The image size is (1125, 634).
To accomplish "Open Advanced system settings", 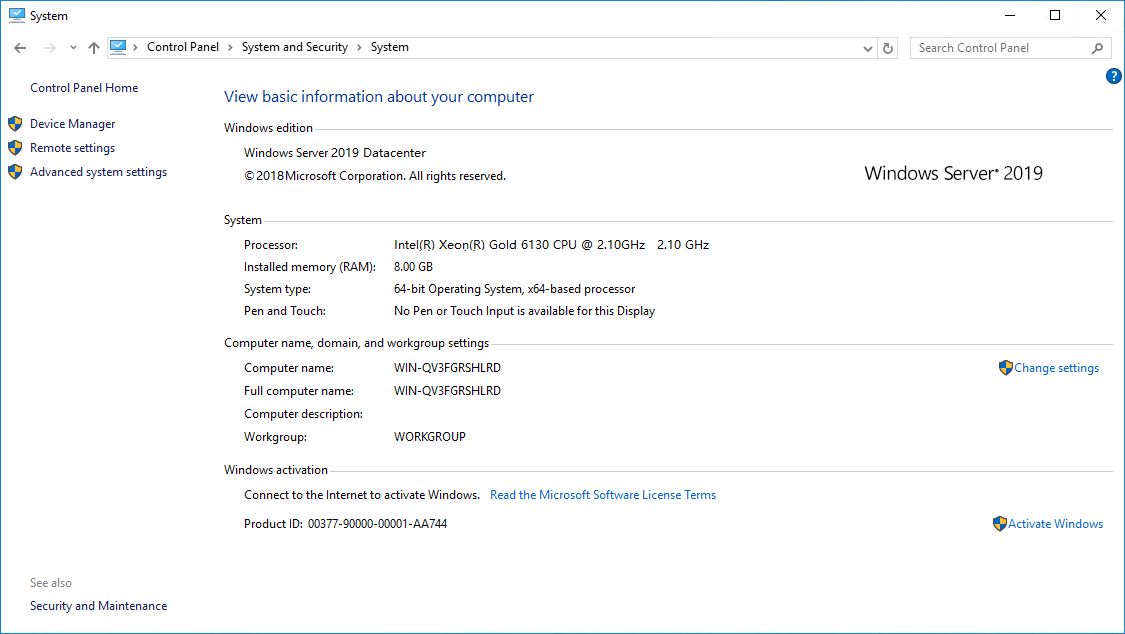I will [98, 172].
